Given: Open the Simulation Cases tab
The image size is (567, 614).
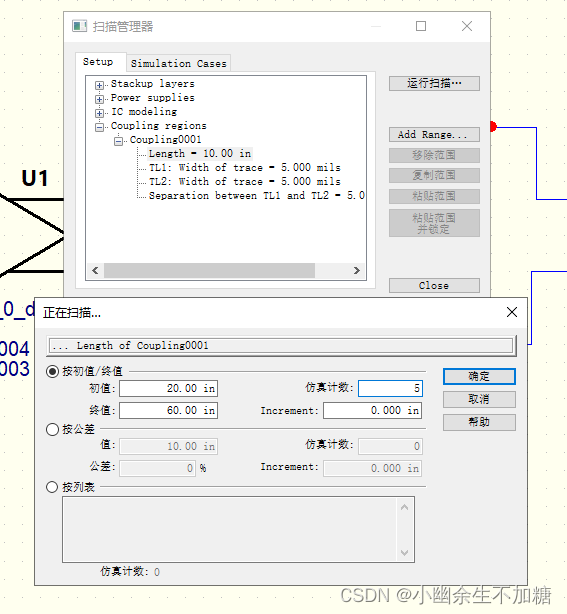Looking at the screenshot, I should pyautogui.click(x=179, y=63).
